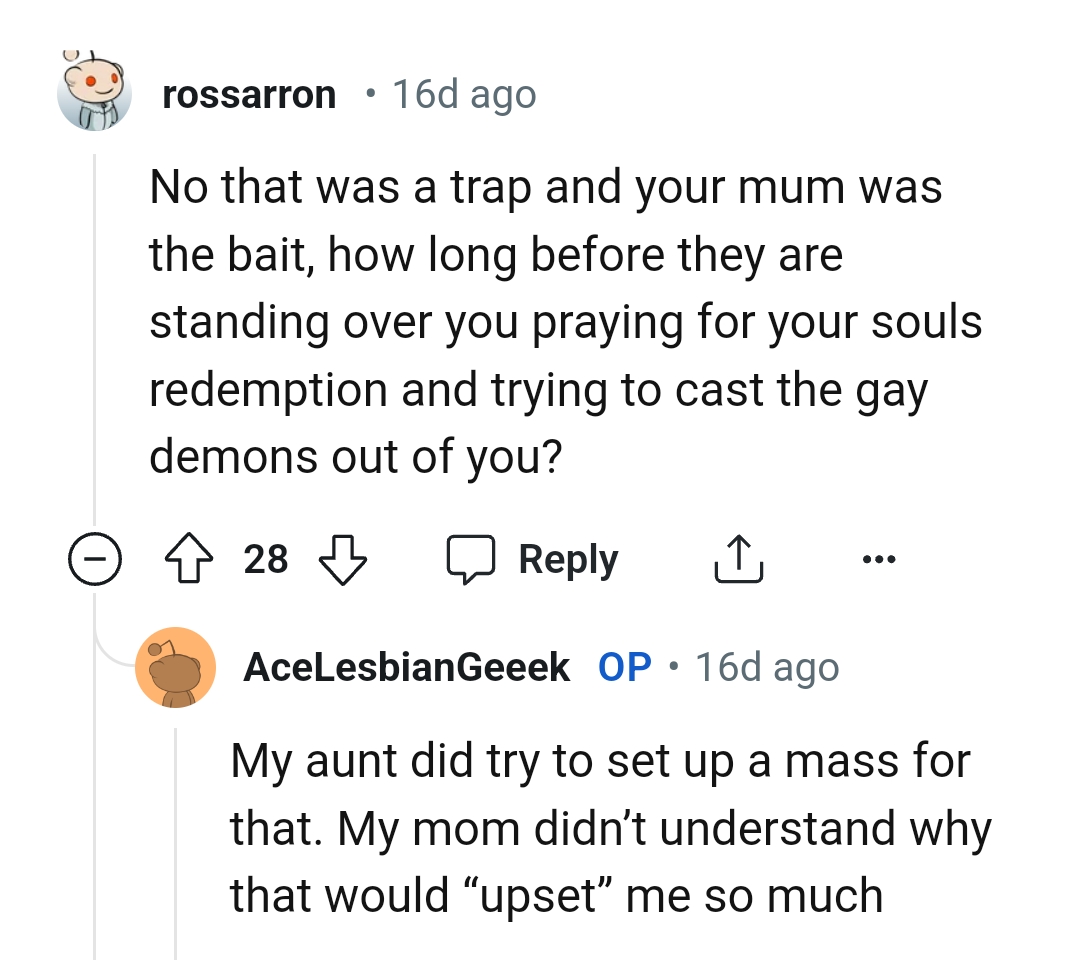The width and height of the screenshot is (1079, 960).
Task: Open the overflow menu on rossarron's comment
Action: 879,560
